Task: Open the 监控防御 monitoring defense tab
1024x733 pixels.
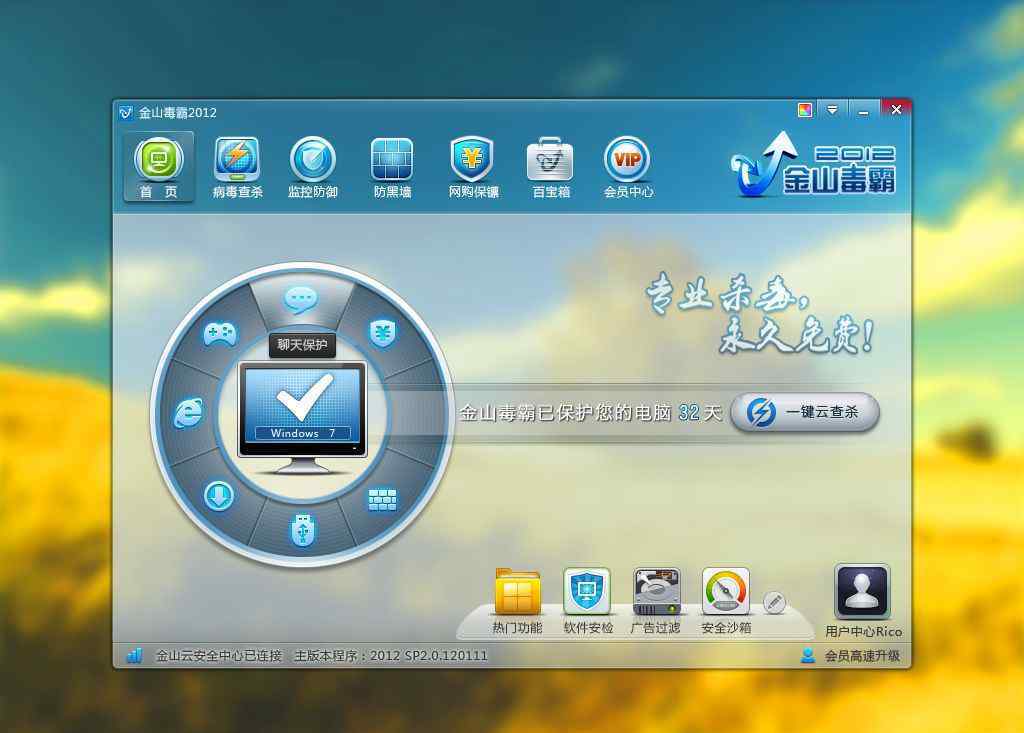Action: tap(313, 167)
